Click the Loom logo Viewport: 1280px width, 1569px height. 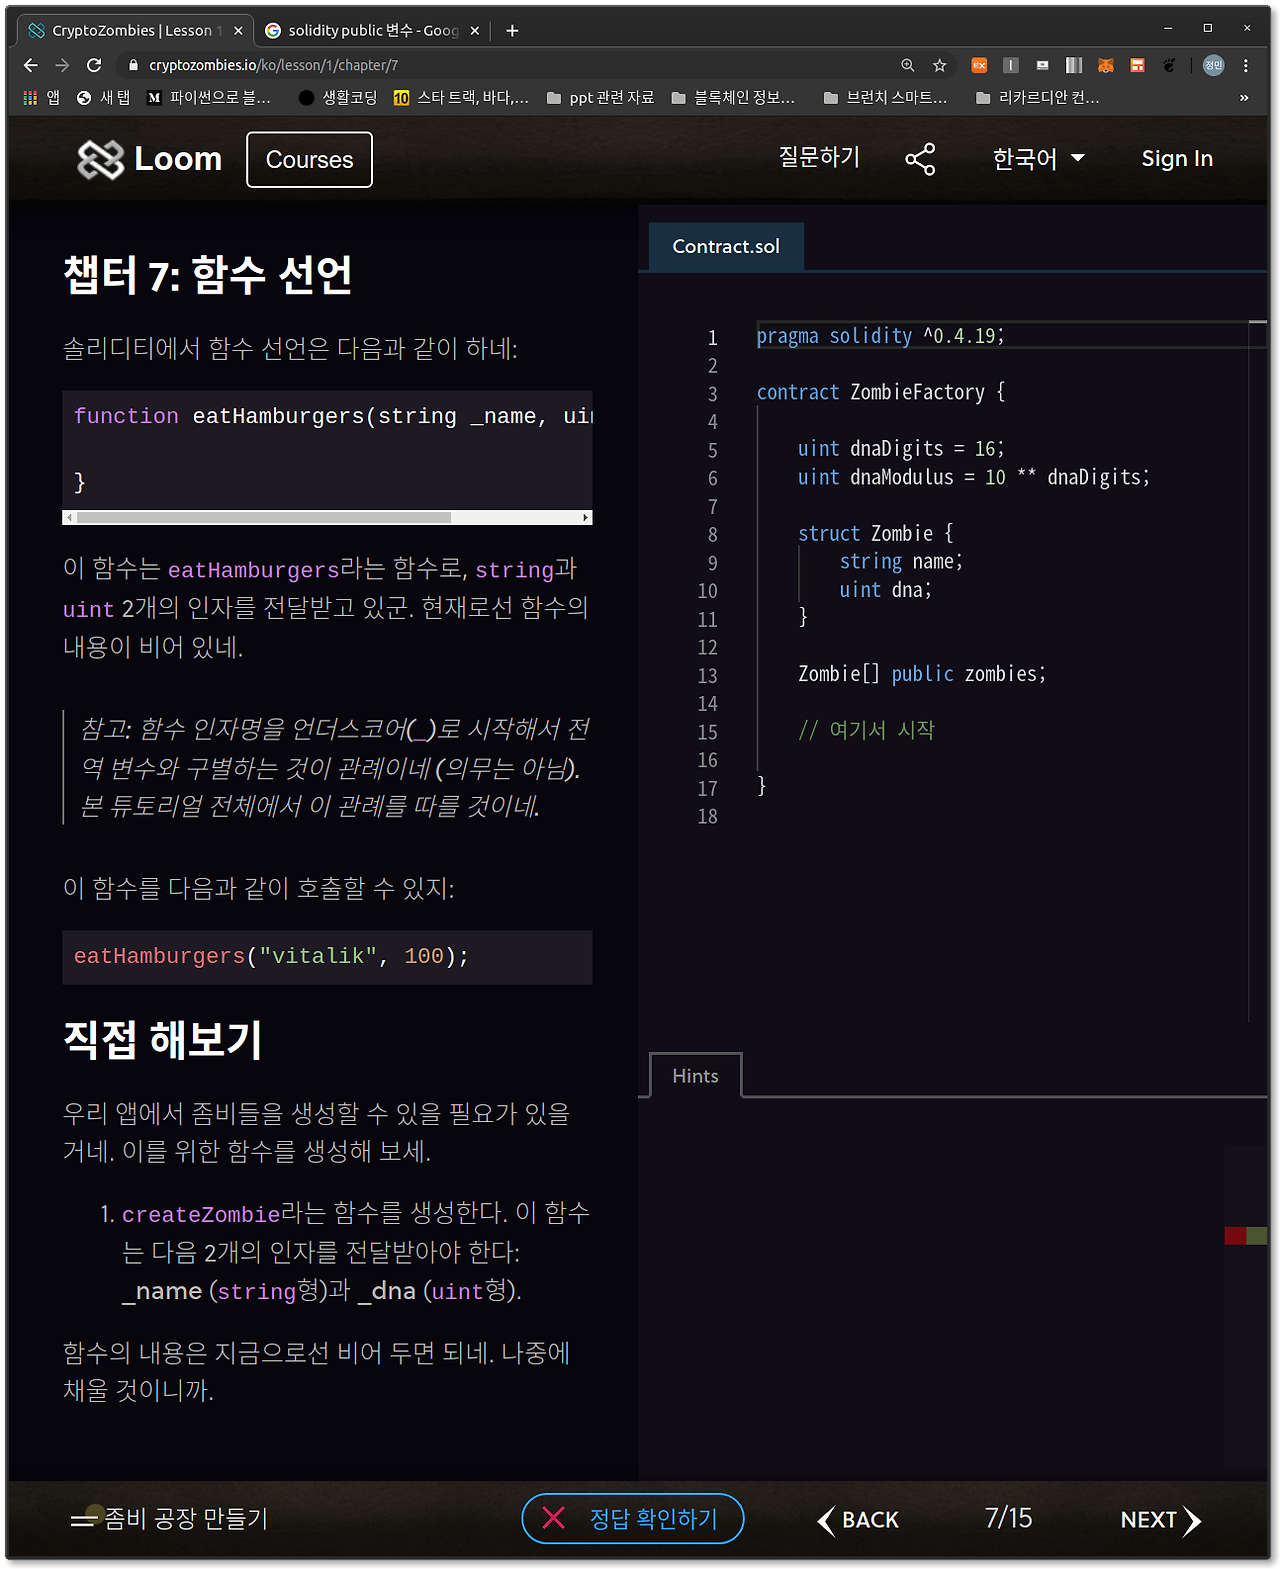(x=150, y=159)
